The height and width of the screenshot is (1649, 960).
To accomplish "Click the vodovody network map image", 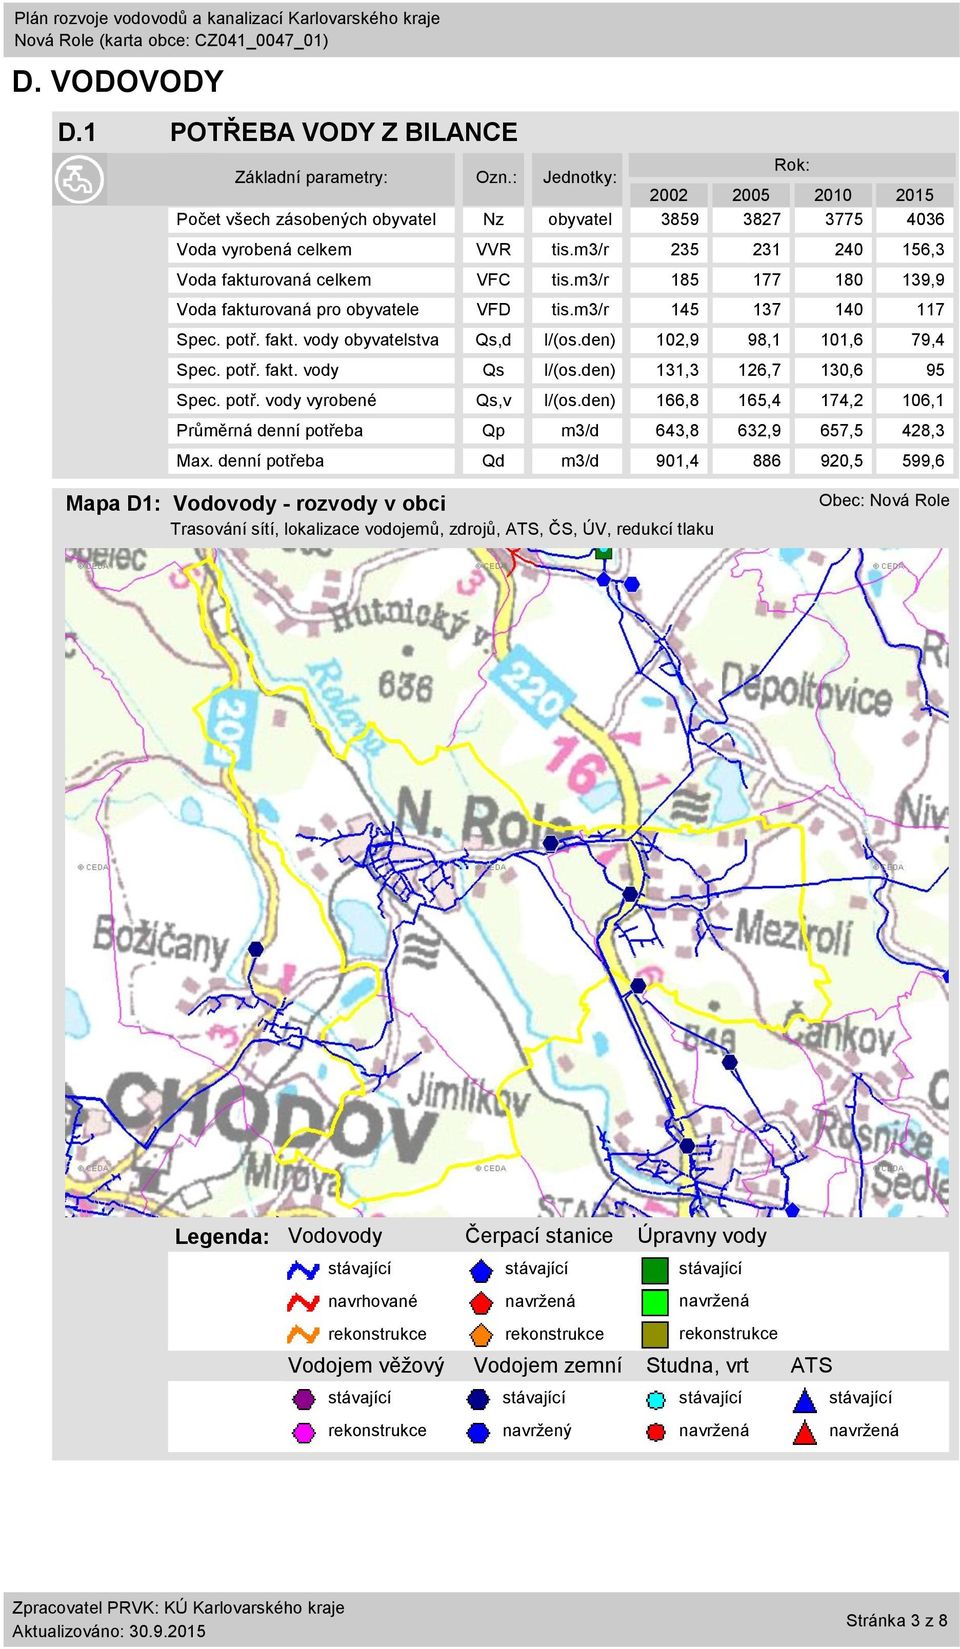I will pos(507,882).
